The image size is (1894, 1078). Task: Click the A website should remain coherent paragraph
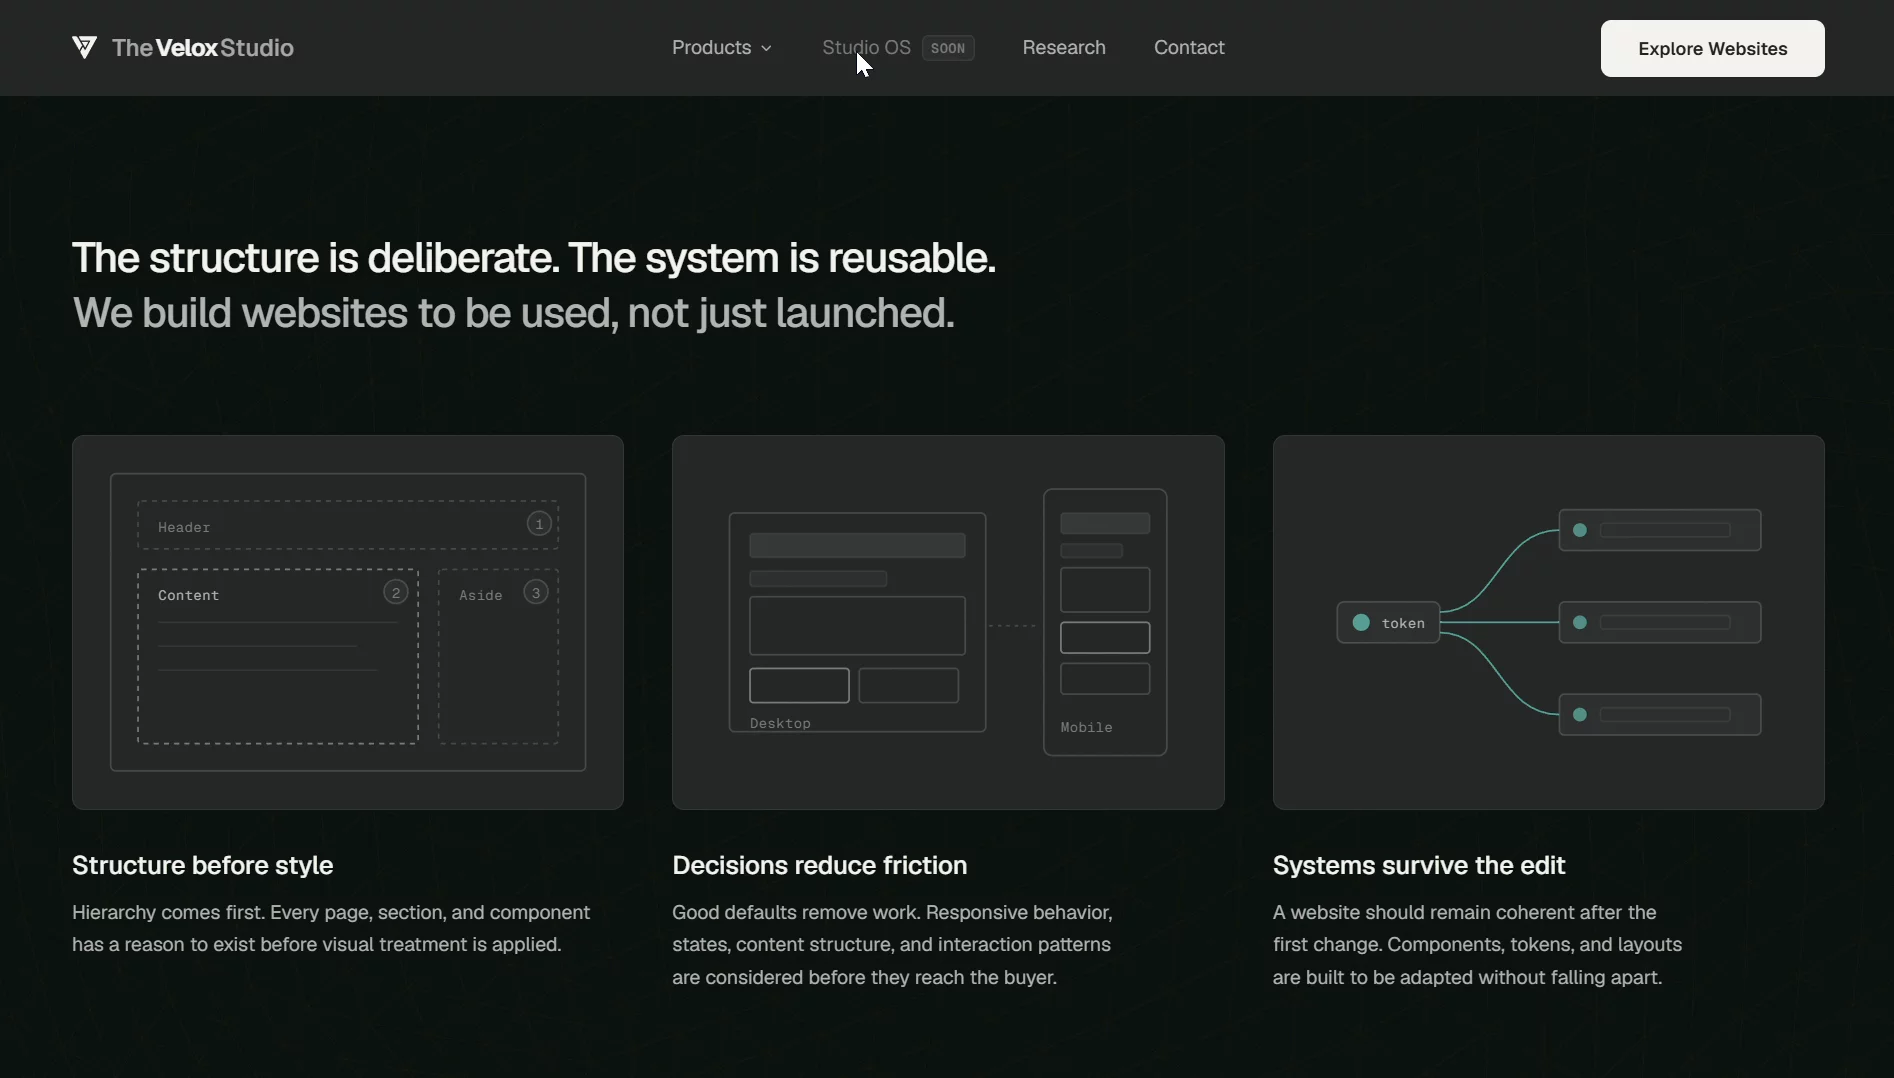pos(1477,944)
